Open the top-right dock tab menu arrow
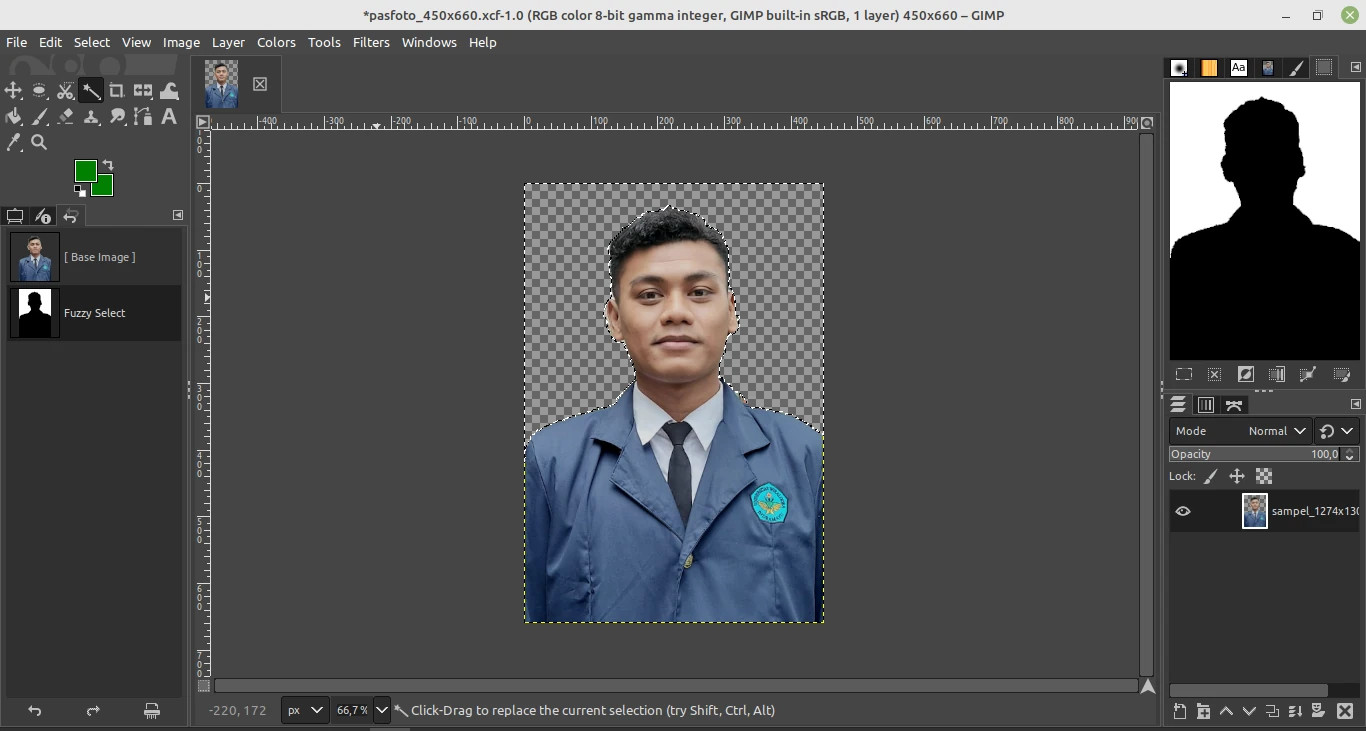 click(x=1355, y=67)
